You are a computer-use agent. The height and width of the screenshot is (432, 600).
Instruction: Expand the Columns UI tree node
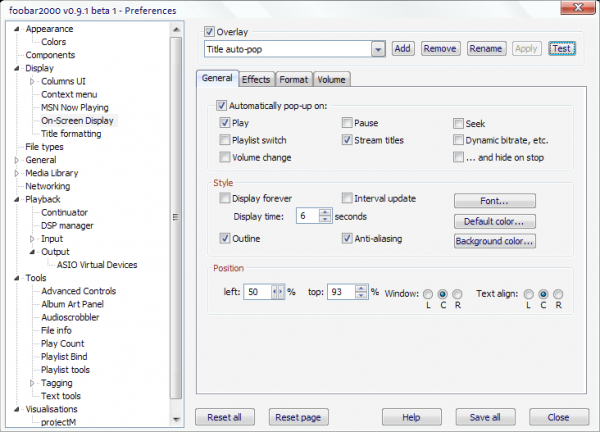click(x=32, y=82)
